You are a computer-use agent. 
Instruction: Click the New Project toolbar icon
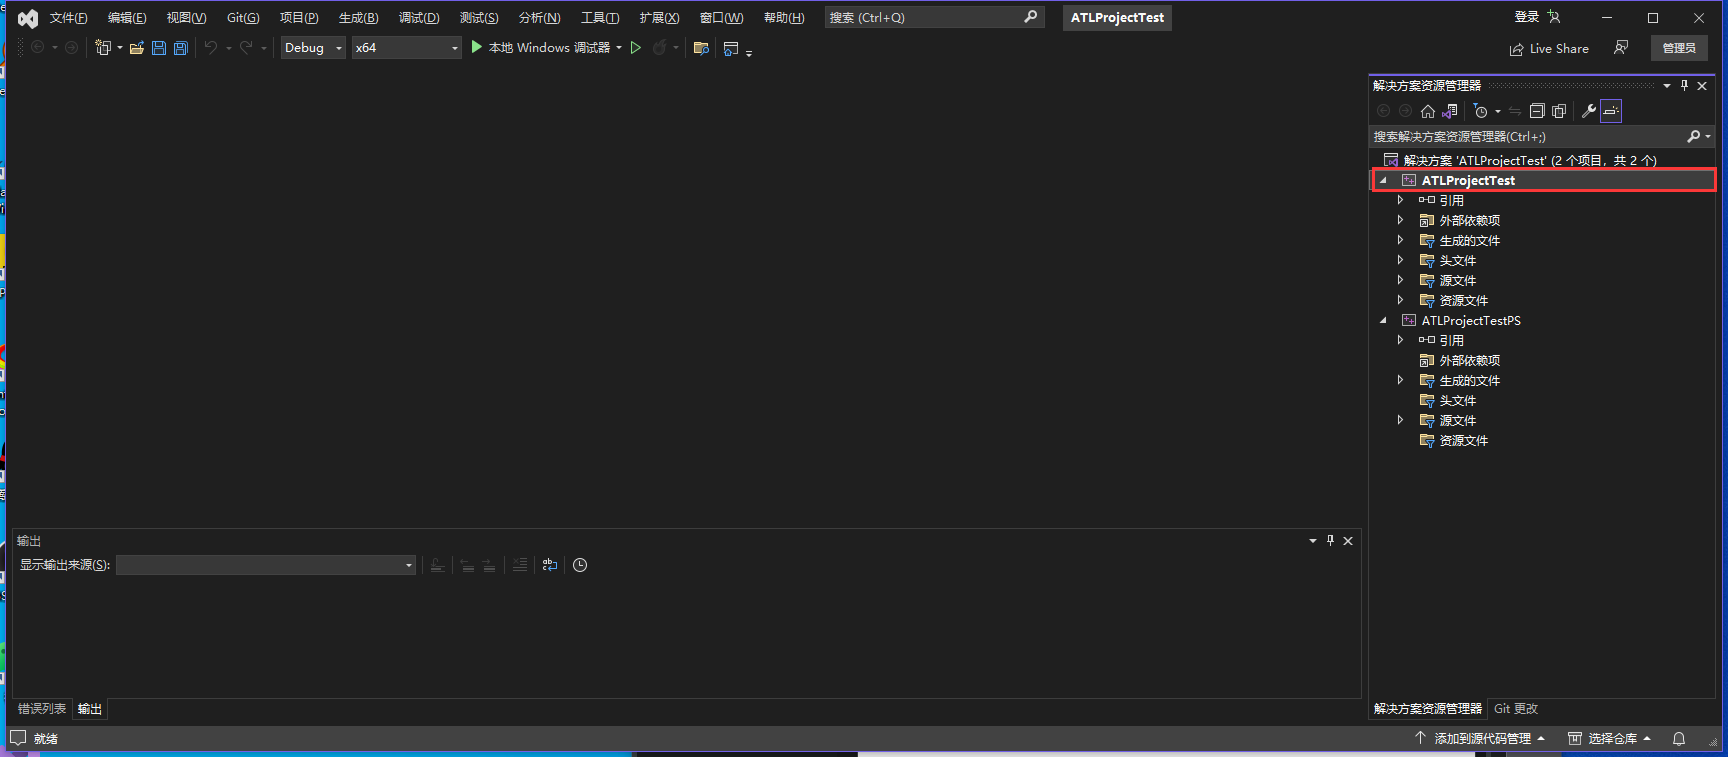tap(102, 47)
